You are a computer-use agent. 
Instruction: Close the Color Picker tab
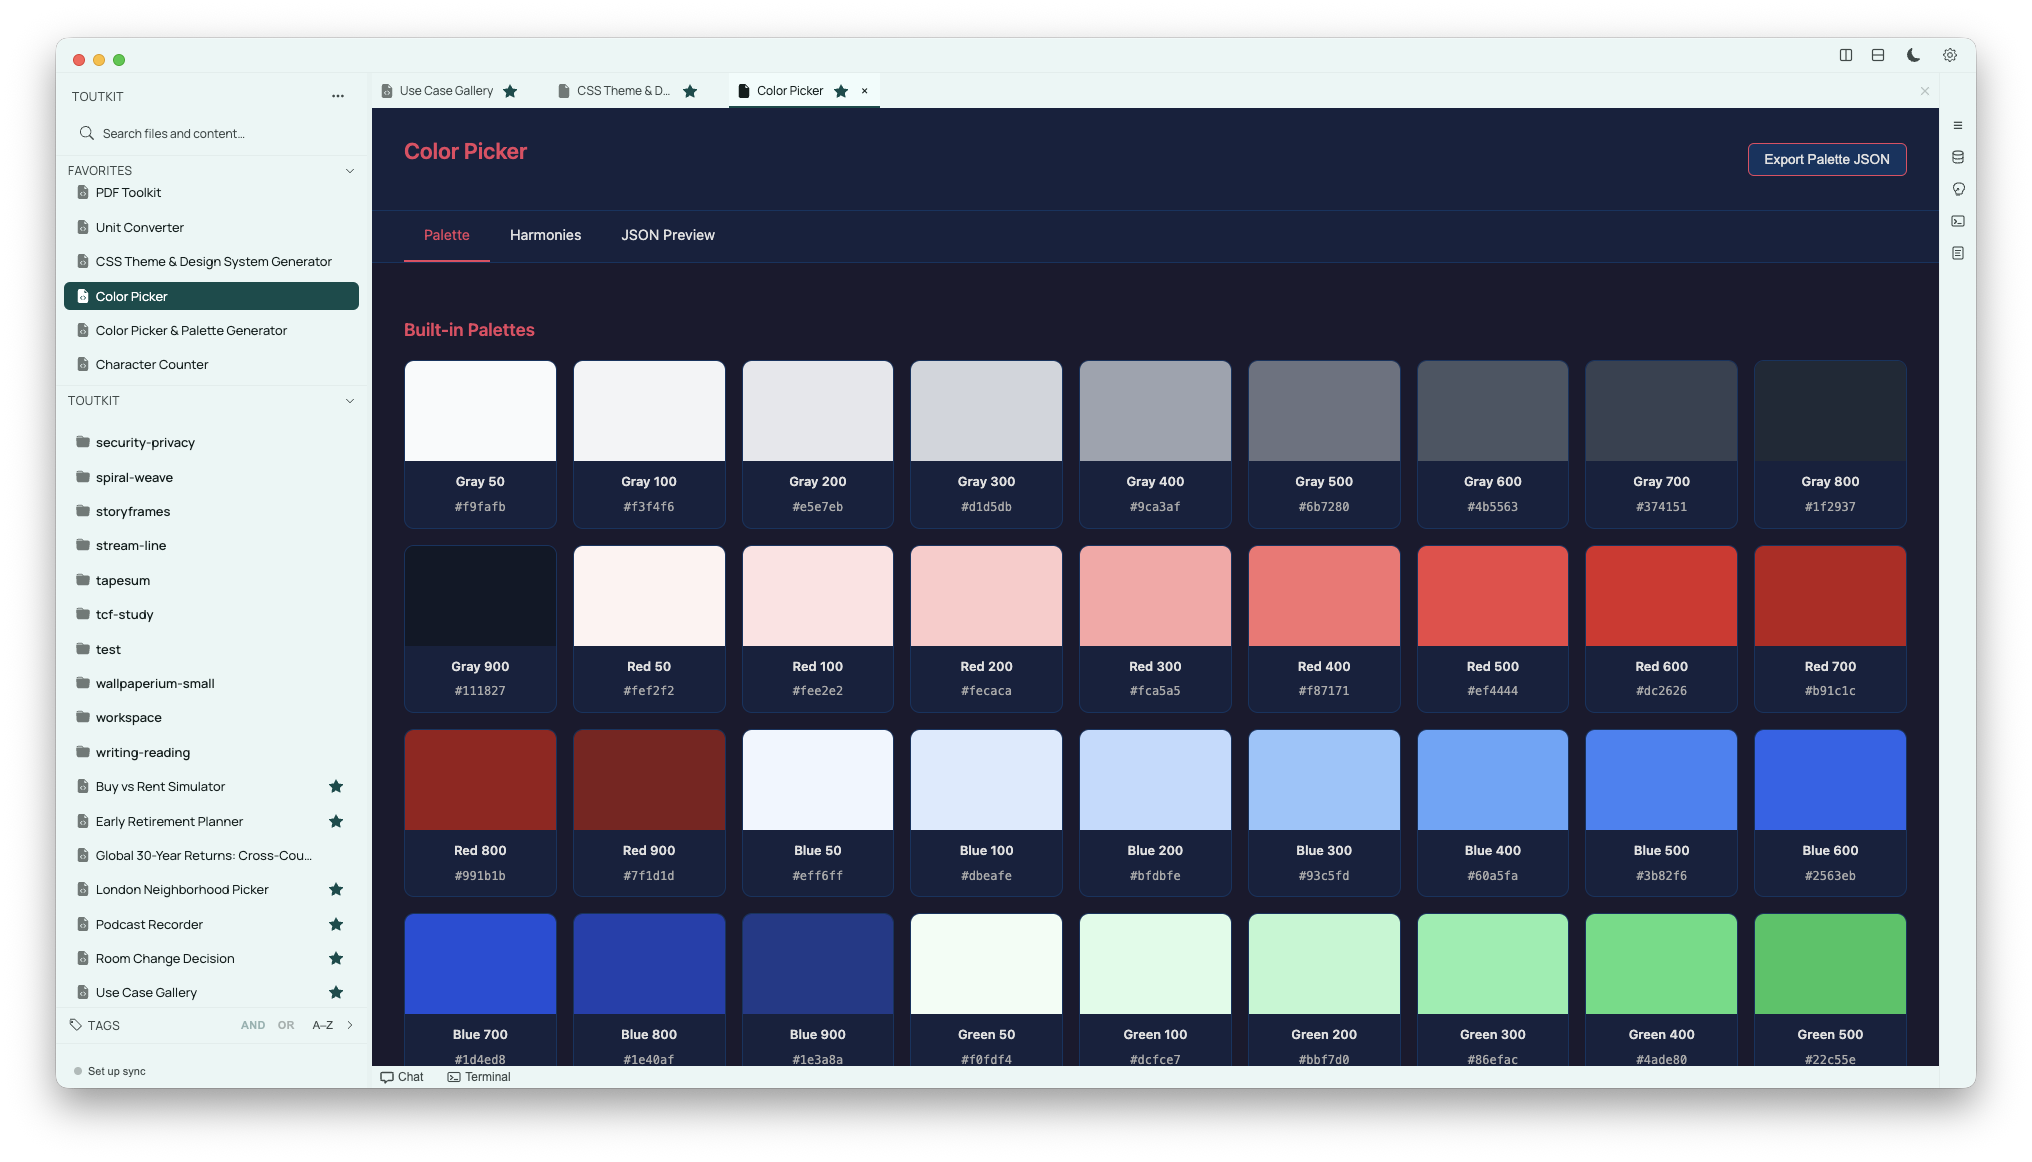point(865,91)
